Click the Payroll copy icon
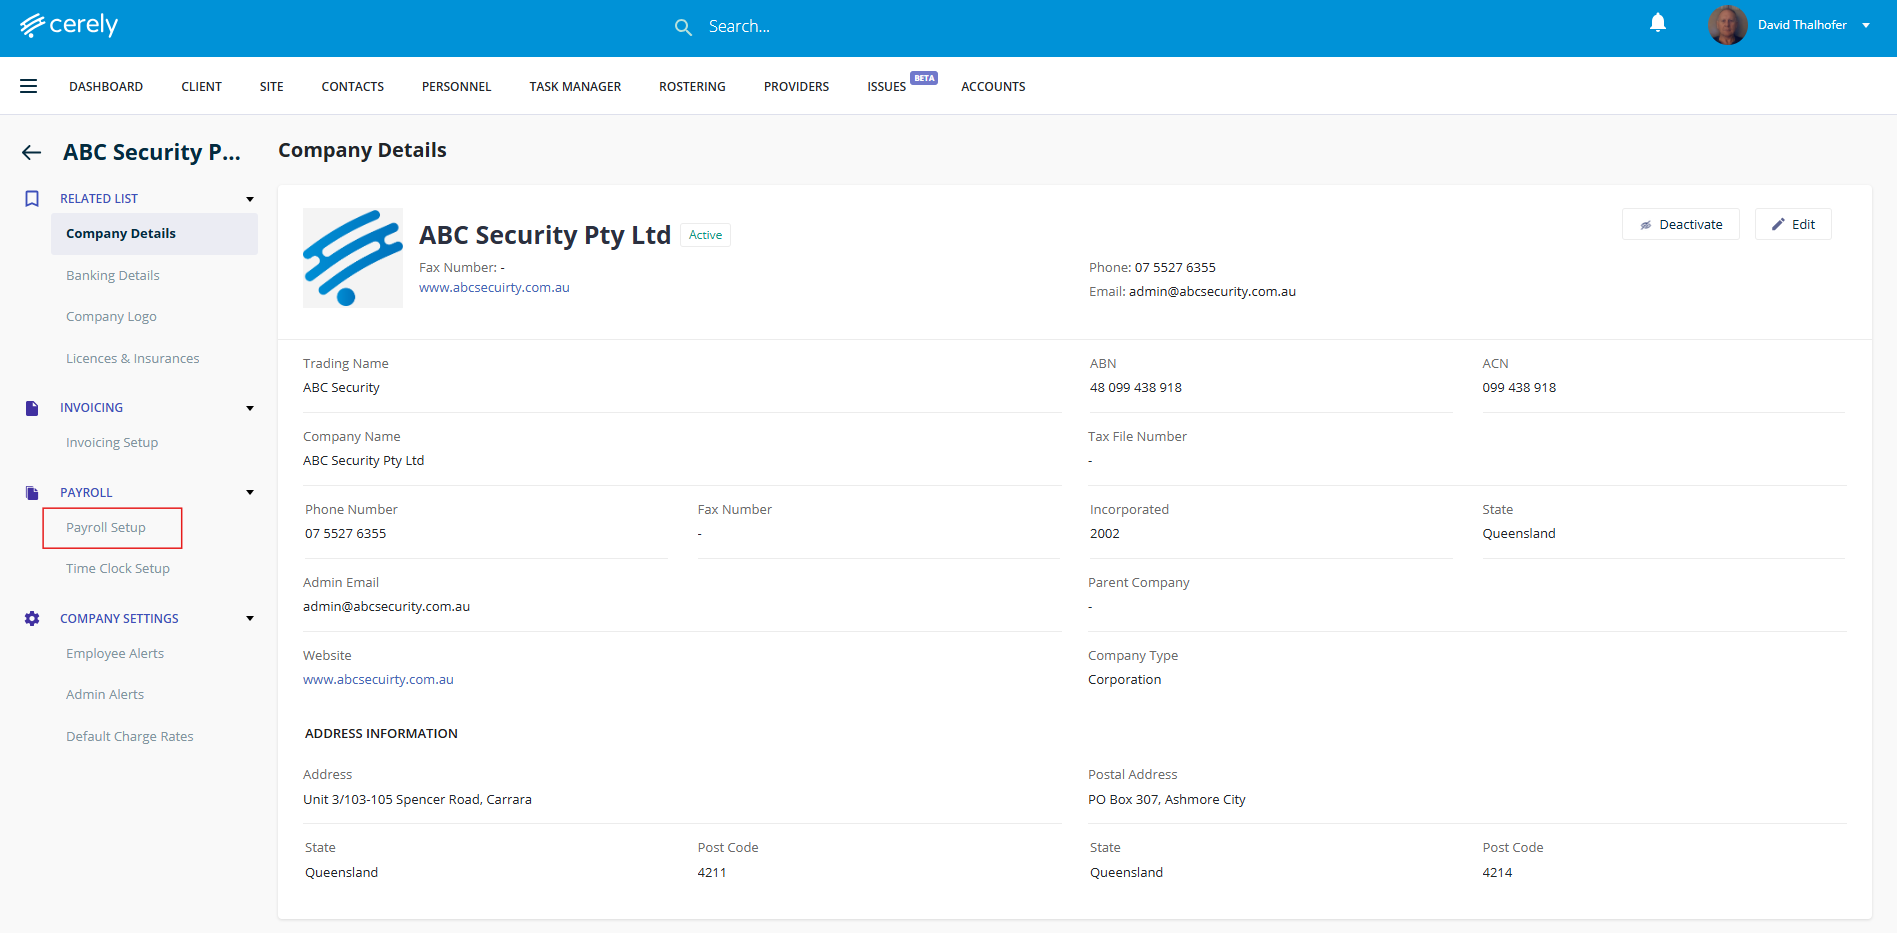Image resolution: width=1897 pixels, height=933 pixels. click(32, 493)
